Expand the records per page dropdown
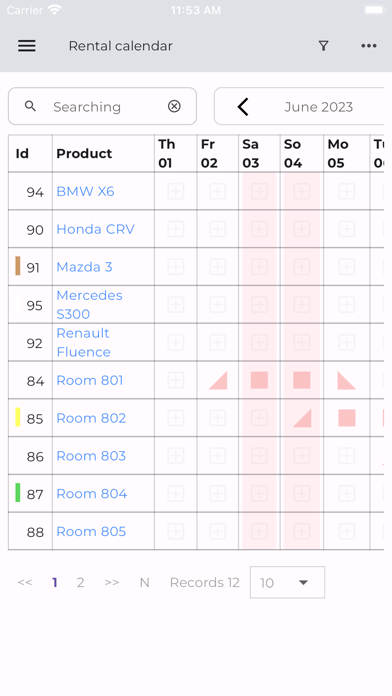392x696 pixels. (x=287, y=582)
